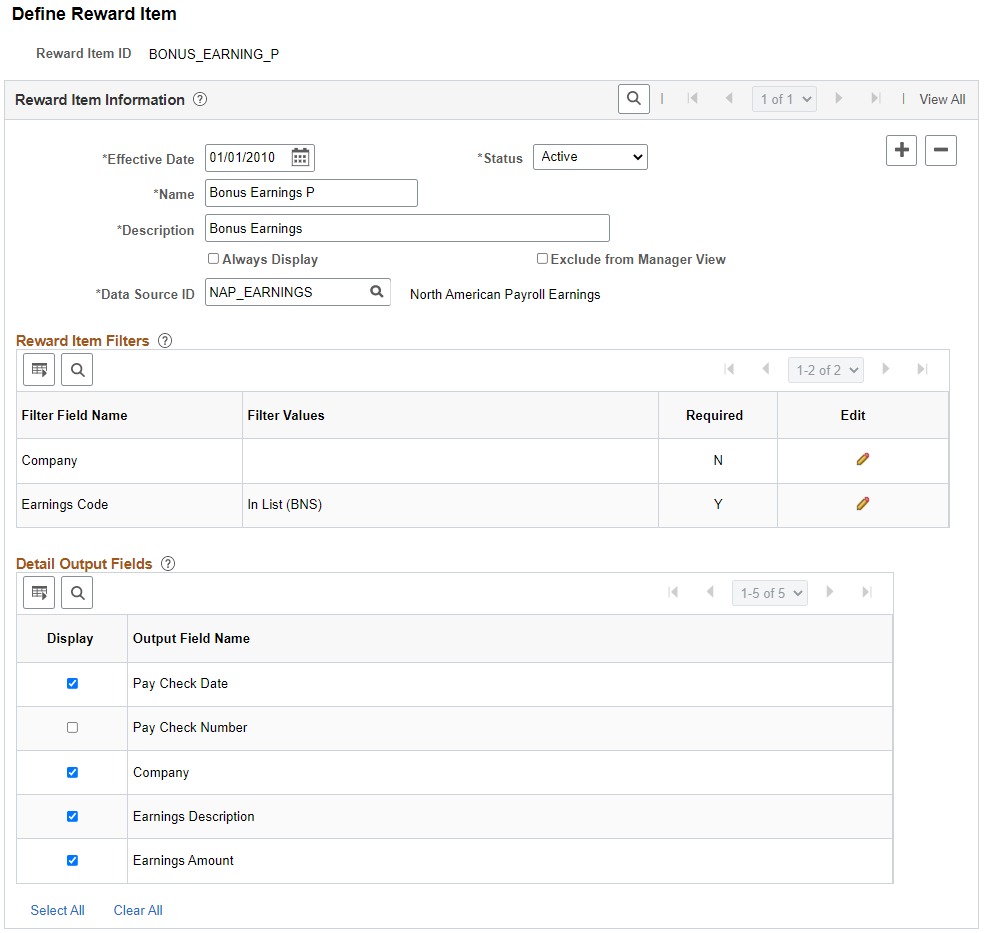Open the 1-5 of 5 rows dropdown
The height and width of the screenshot is (933, 984).
(x=770, y=593)
